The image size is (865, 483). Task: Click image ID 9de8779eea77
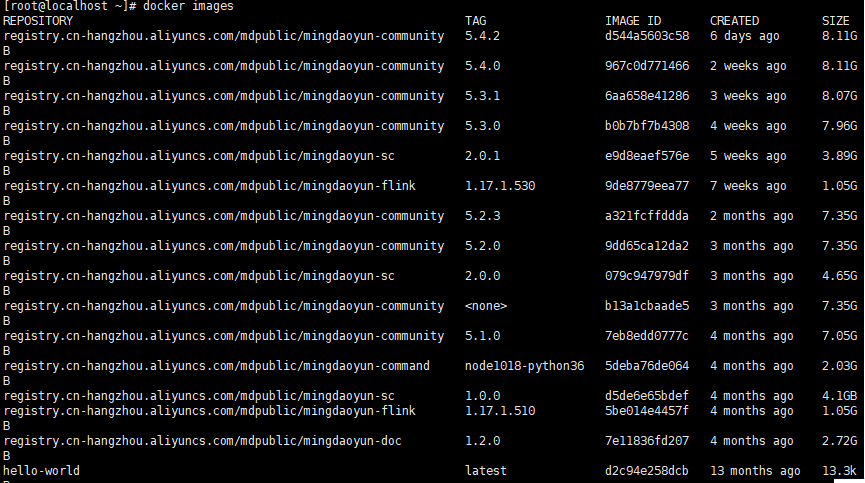(x=647, y=186)
